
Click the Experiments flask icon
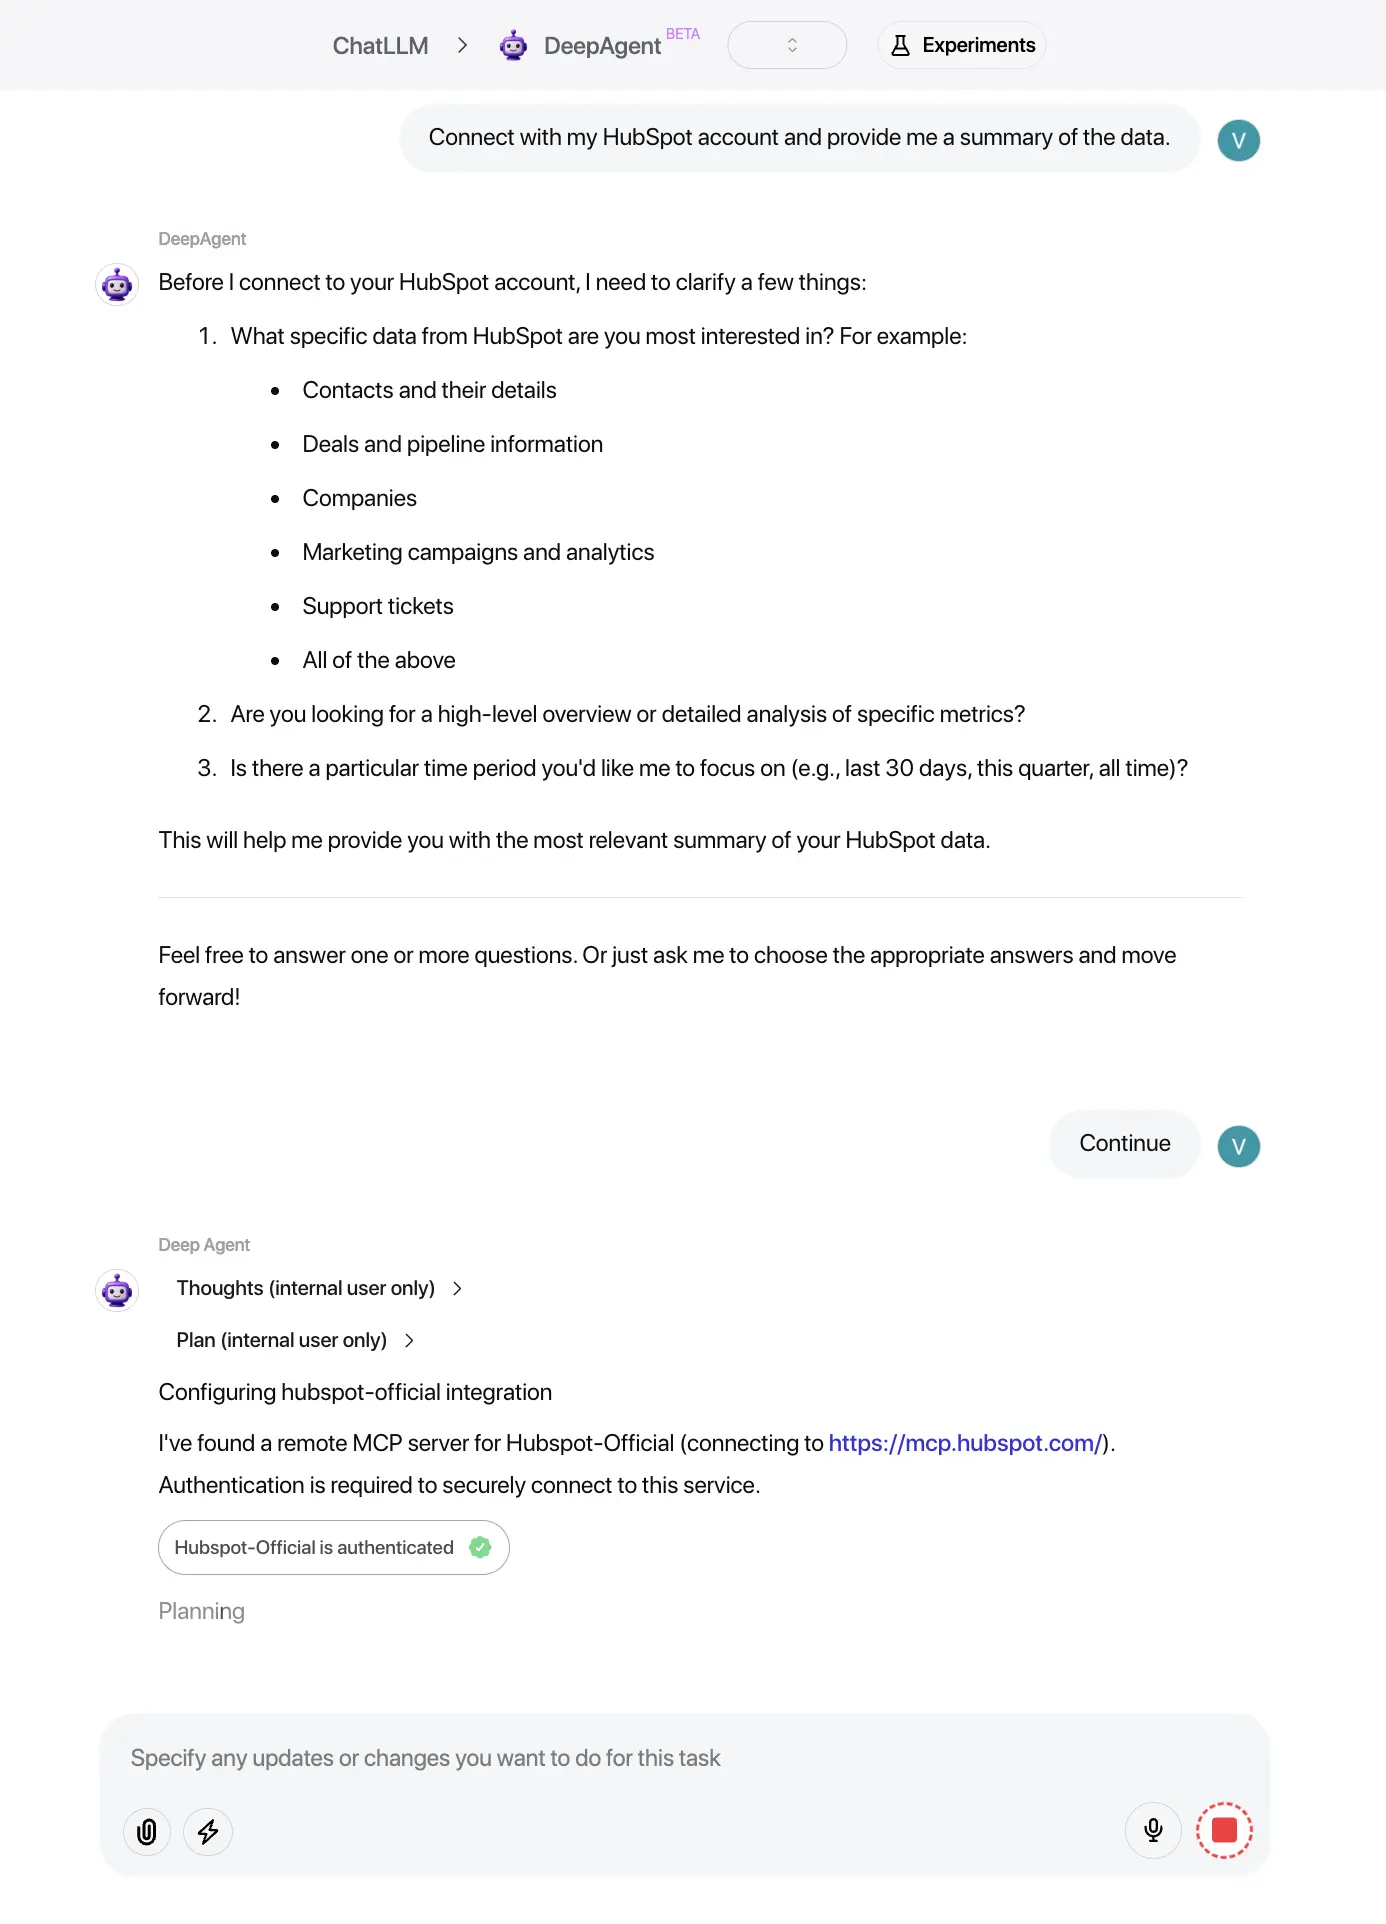pyautogui.click(x=901, y=45)
